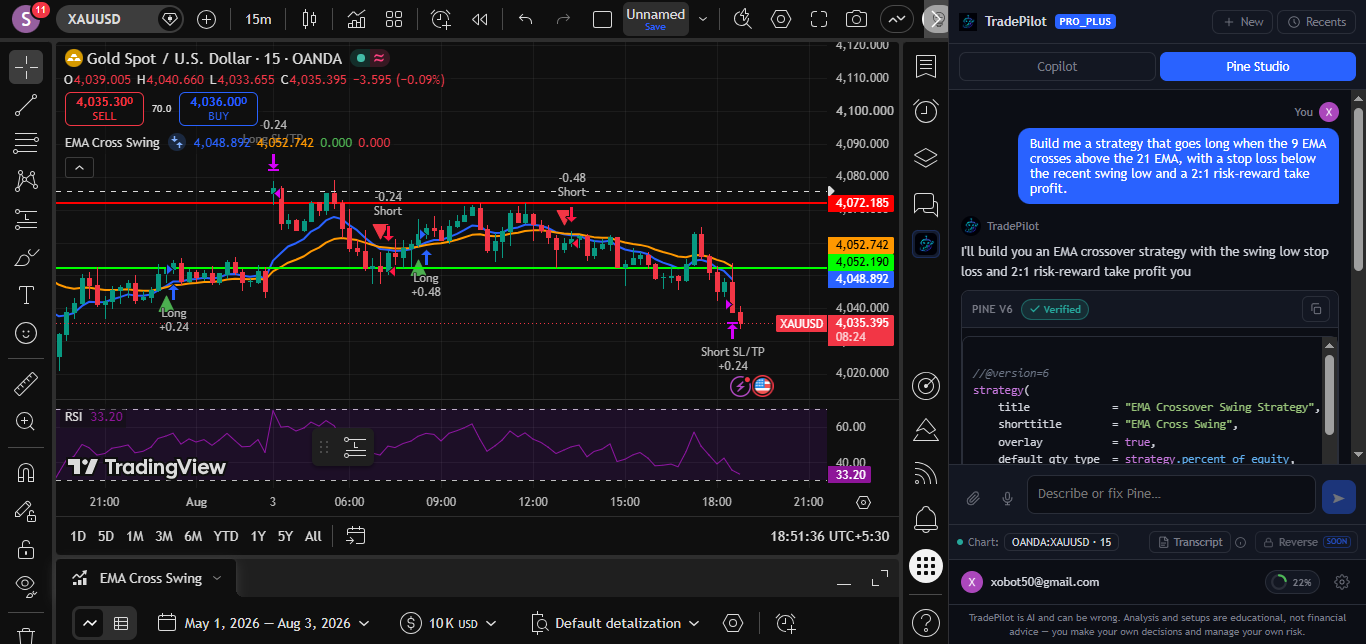
Task: Open watchlist panel in right sidebar
Action: coord(926,66)
